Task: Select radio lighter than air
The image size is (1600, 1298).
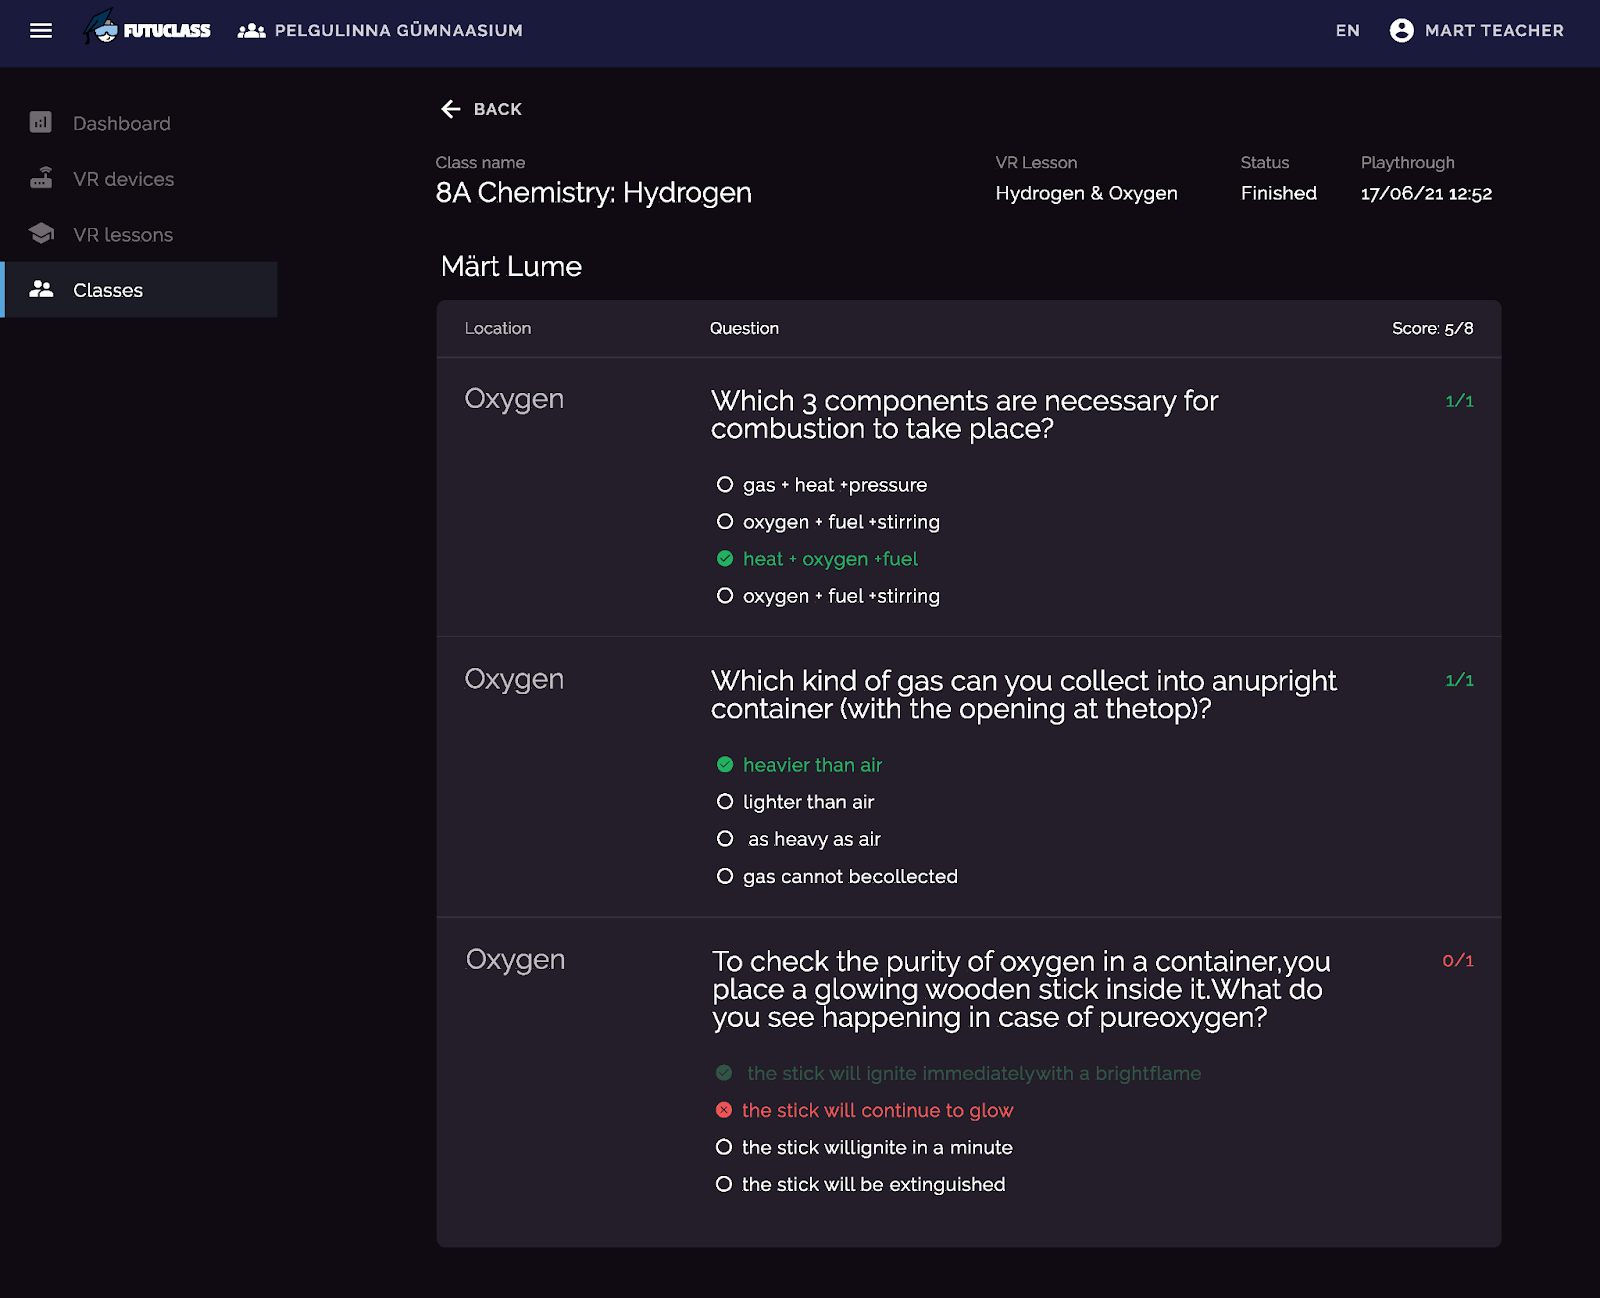Action: pyautogui.click(x=725, y=802)
